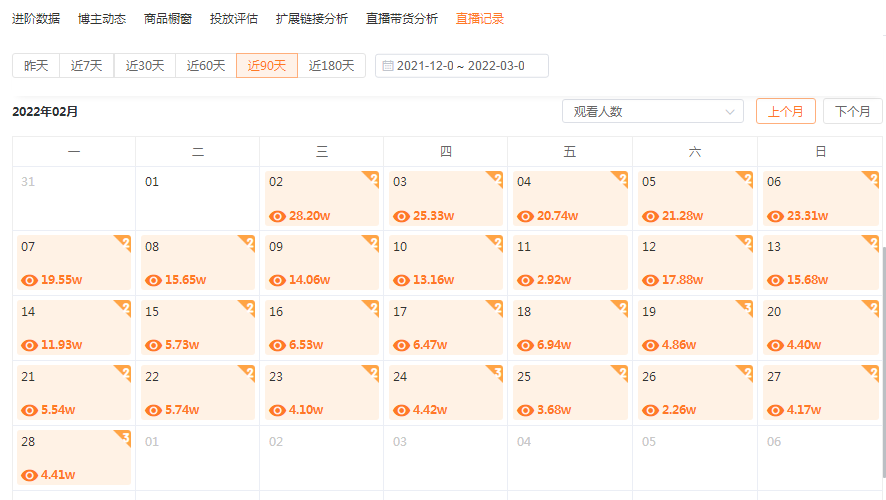The width and height of the screenshot is (886, 500).
Task: Click the eye icon on Feb 18
Action: coord(525,345)
